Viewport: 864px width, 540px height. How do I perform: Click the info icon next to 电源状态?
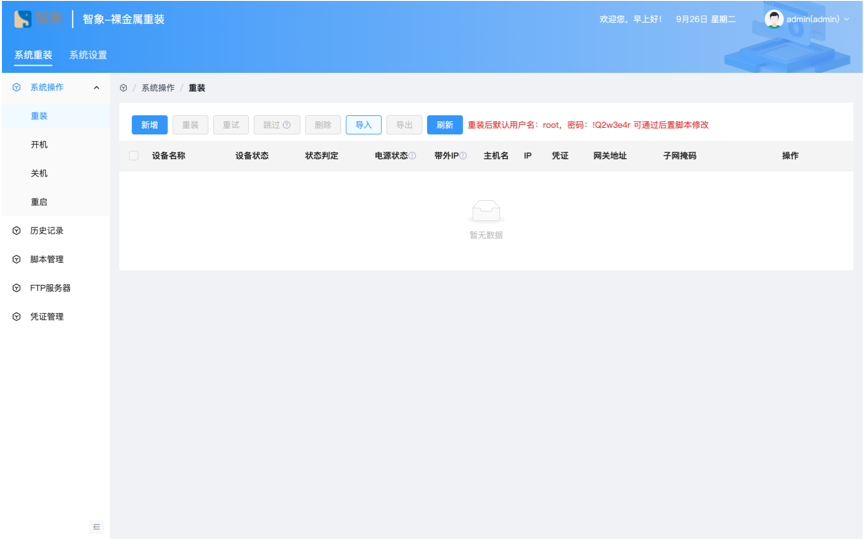coord(412,156)
